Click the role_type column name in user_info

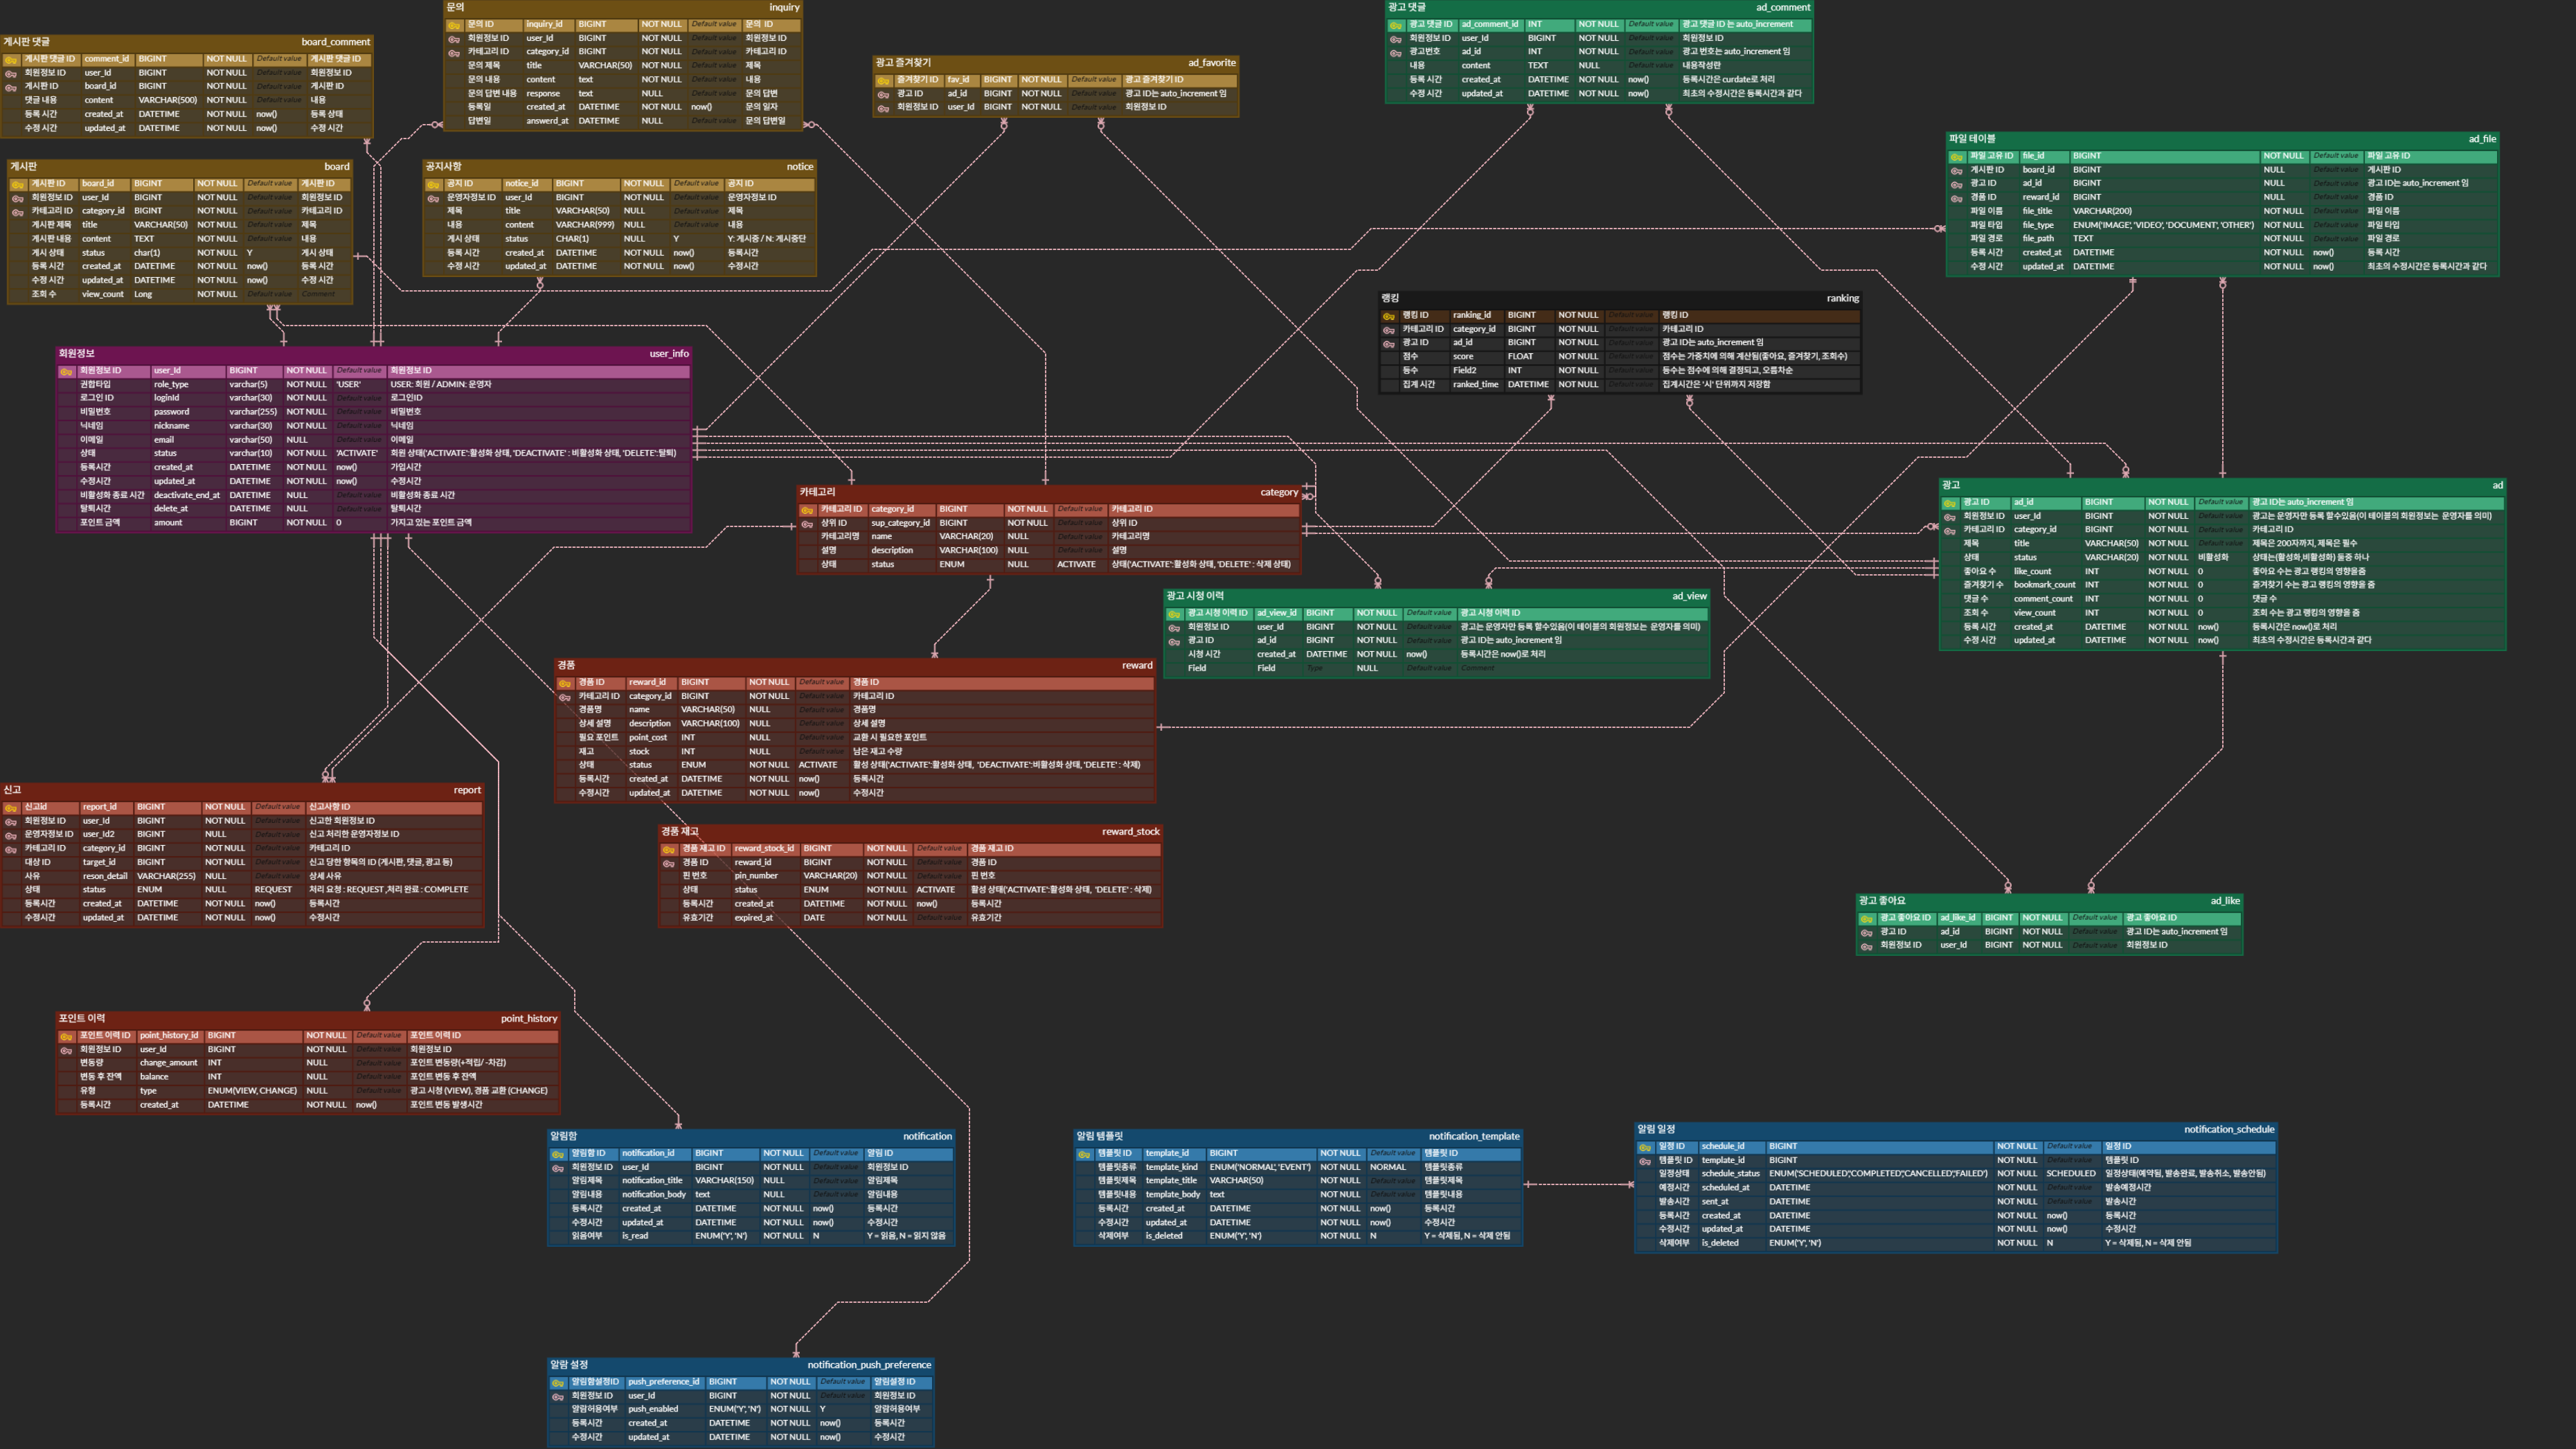coord(171,385)
